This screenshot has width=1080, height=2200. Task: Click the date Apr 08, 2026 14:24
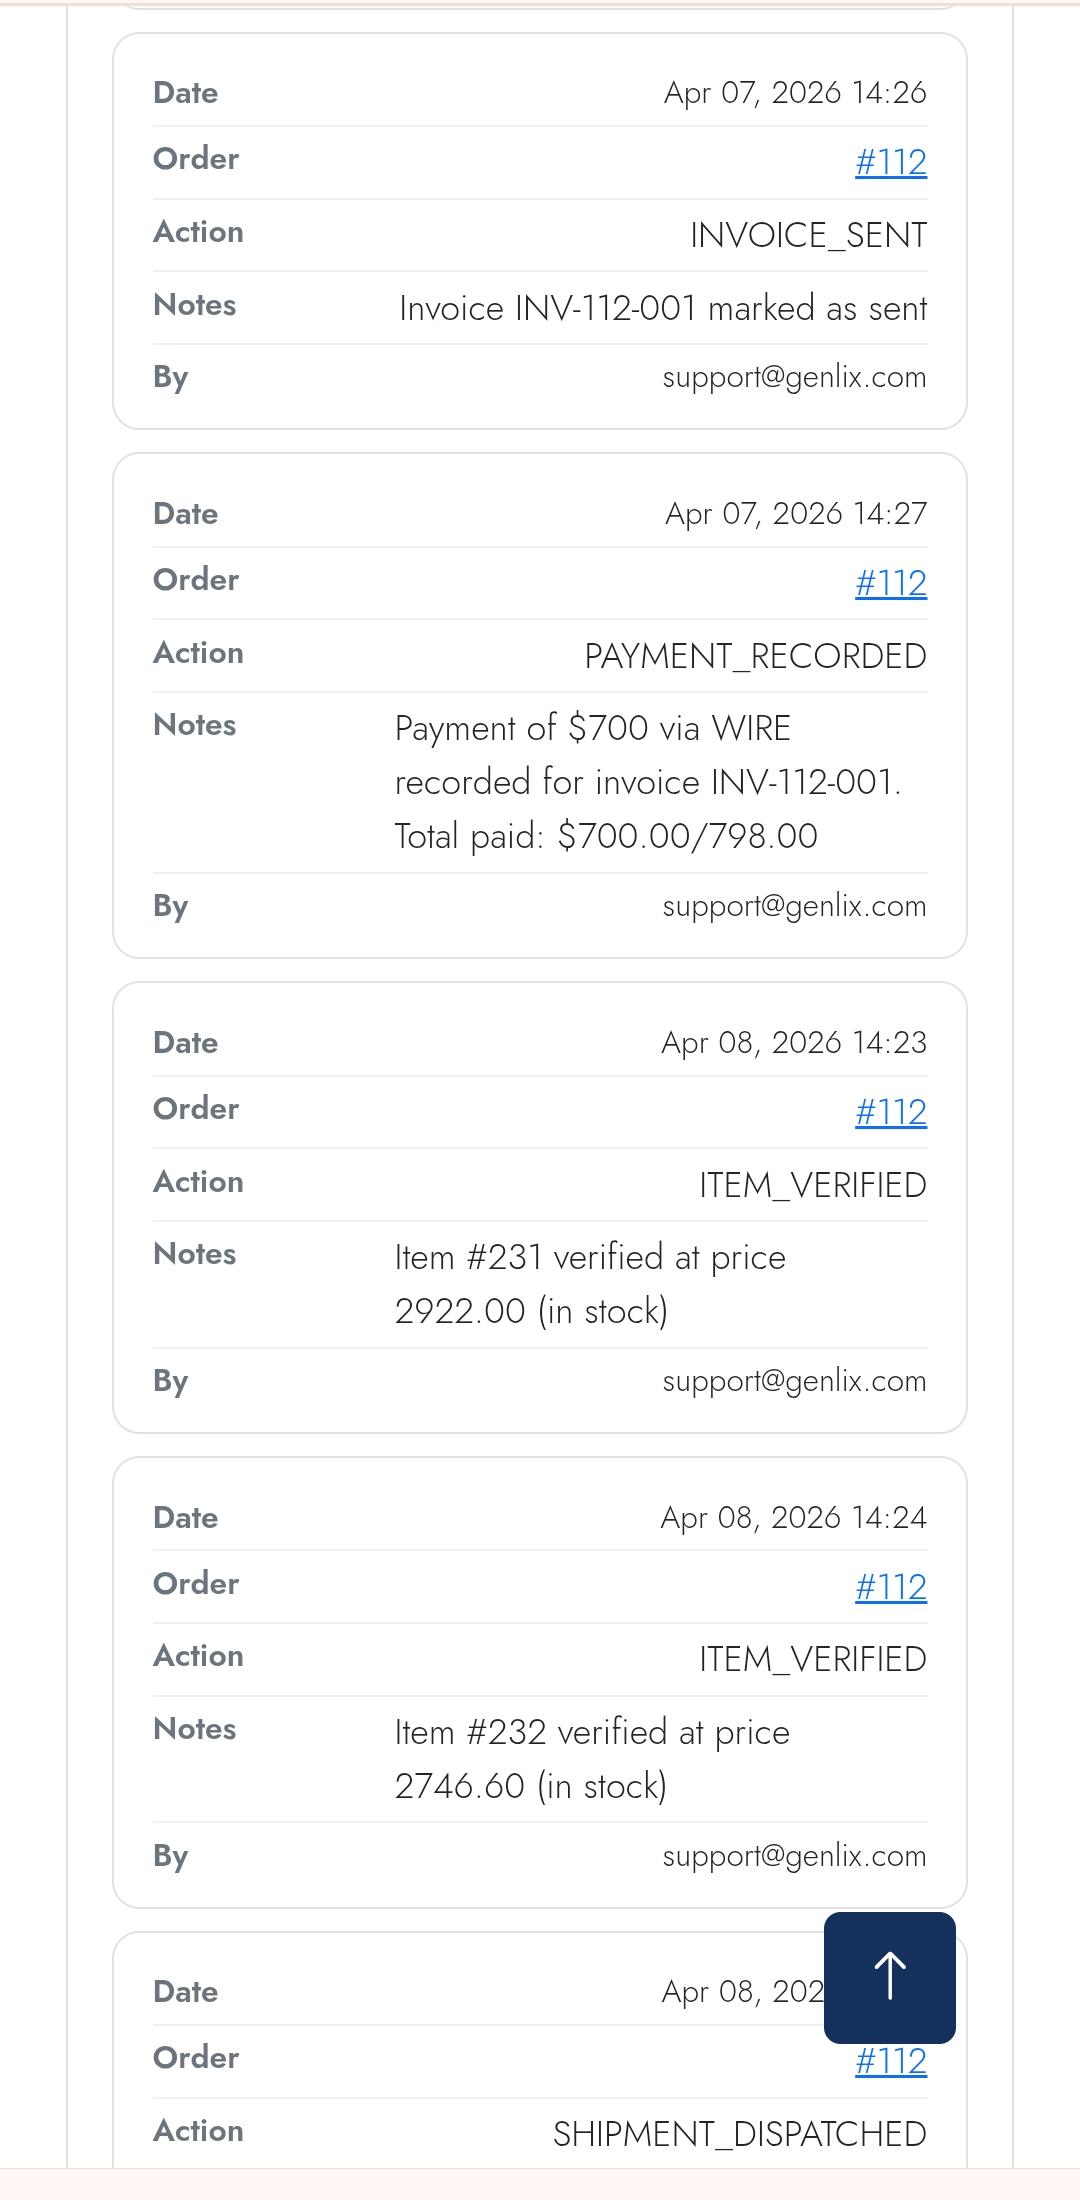pyautogui.click(x=794, y=1518)
